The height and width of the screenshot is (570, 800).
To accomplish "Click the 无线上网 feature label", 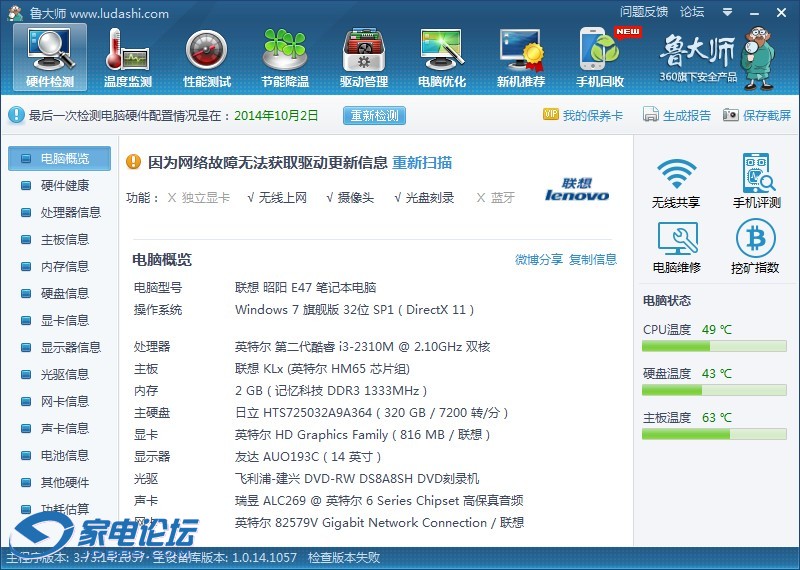I will [282, 197].
